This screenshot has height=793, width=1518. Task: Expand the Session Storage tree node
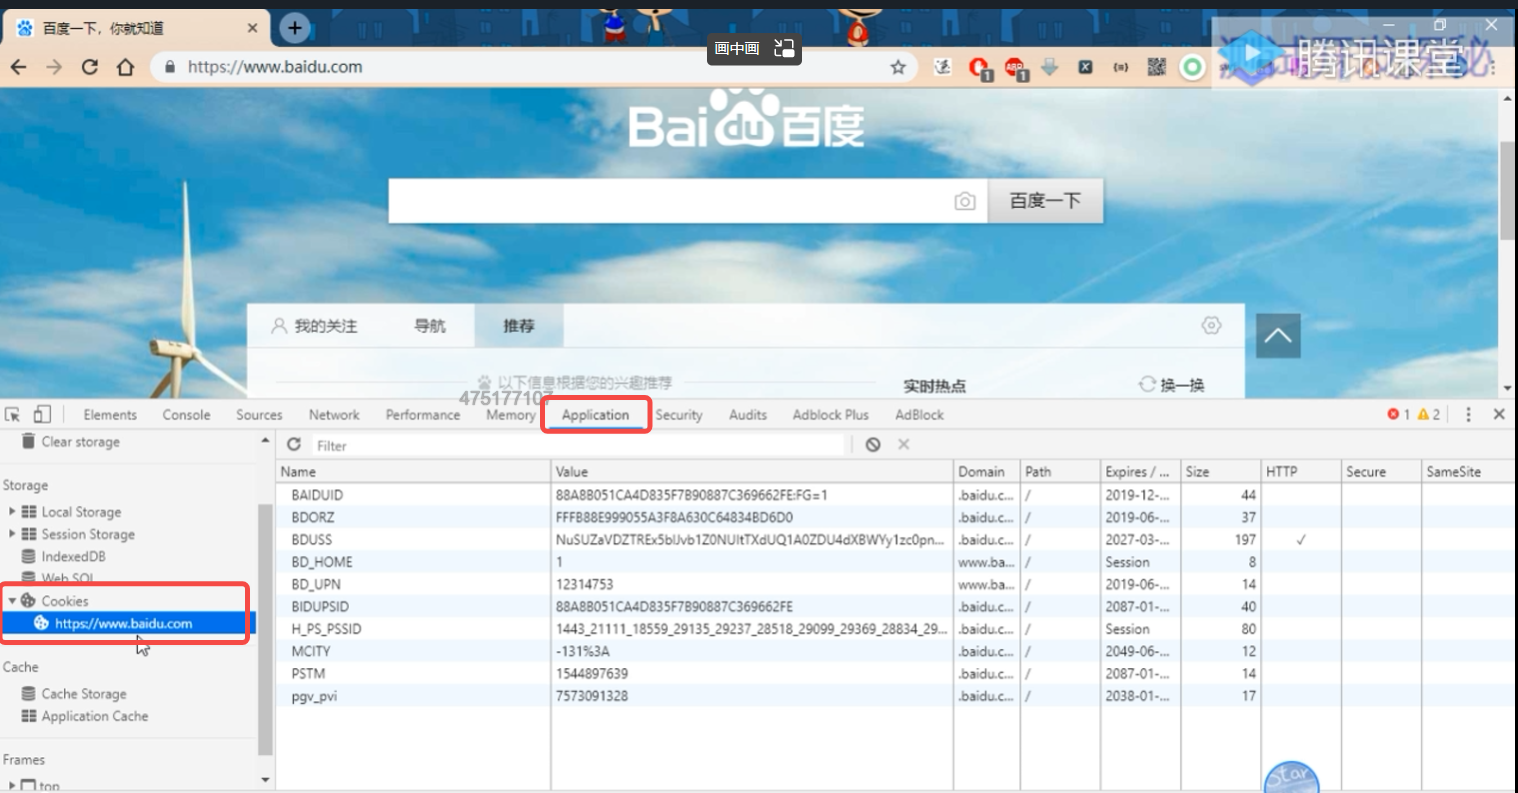pos(12,534)
